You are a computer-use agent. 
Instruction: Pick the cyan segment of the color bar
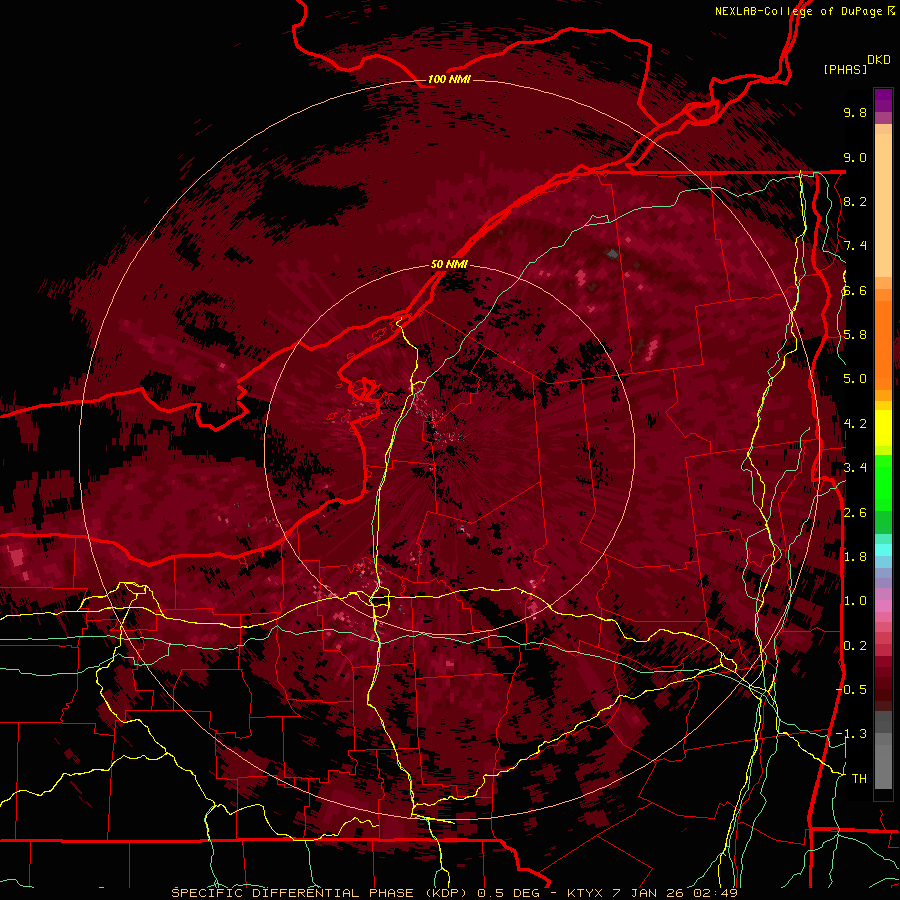pyautogui.click(x=883, y=550)
